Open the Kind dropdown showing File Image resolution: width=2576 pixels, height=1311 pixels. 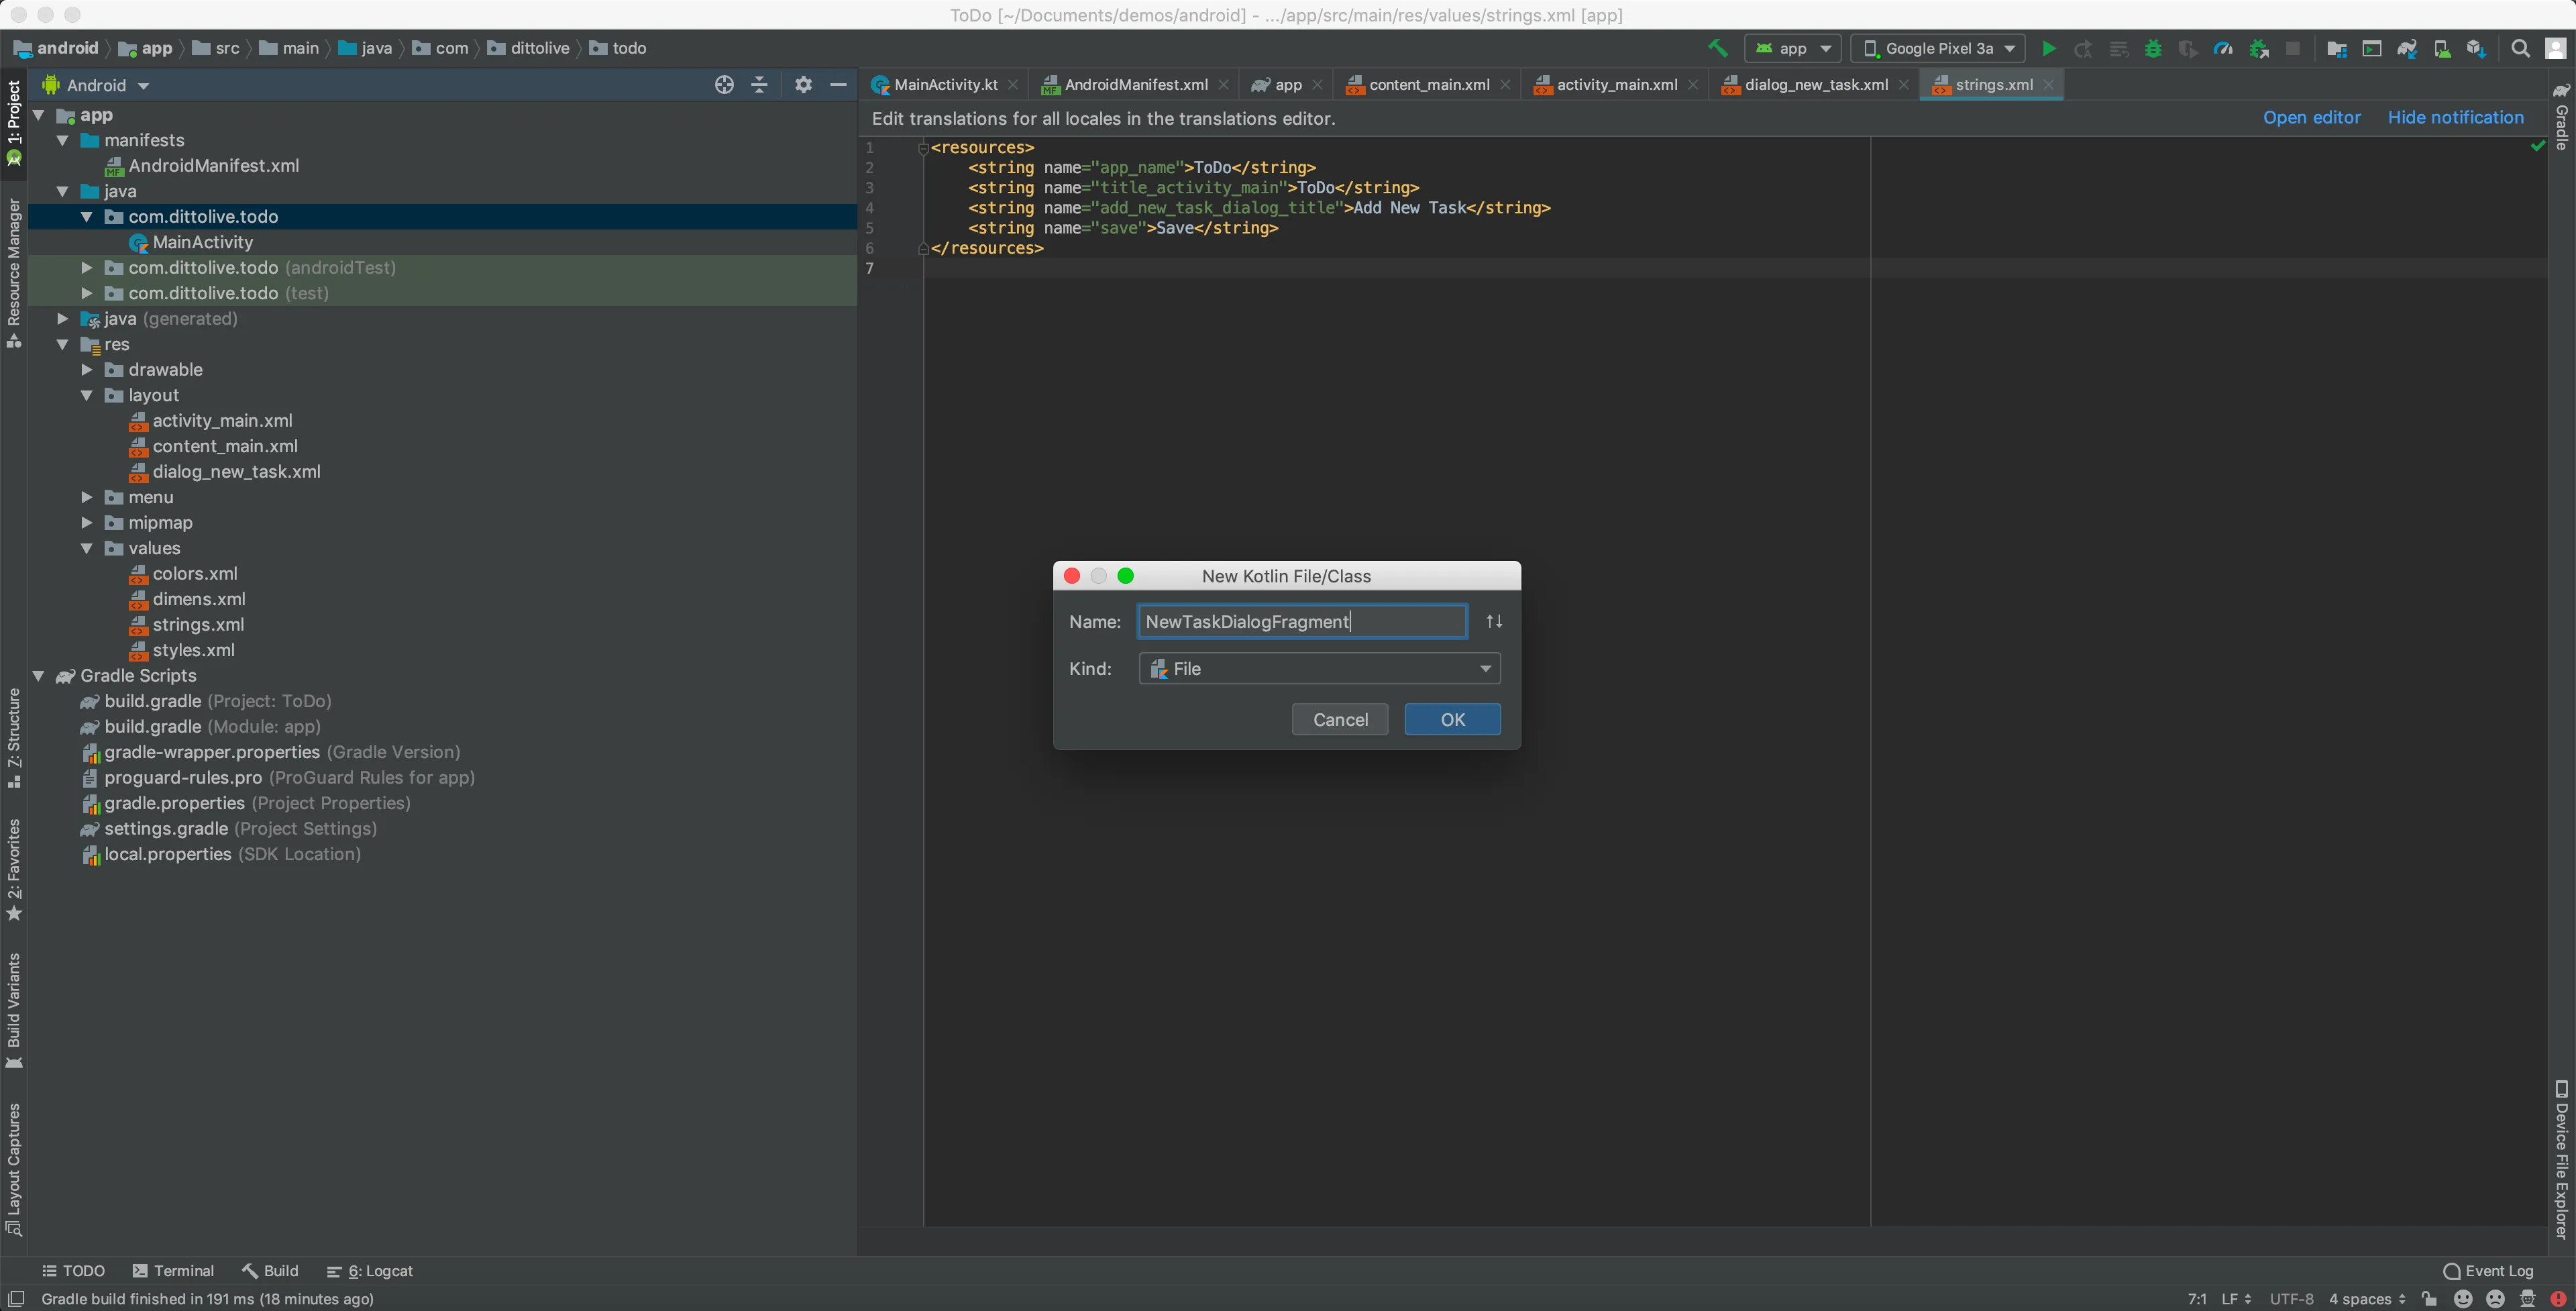(1319, 669)
